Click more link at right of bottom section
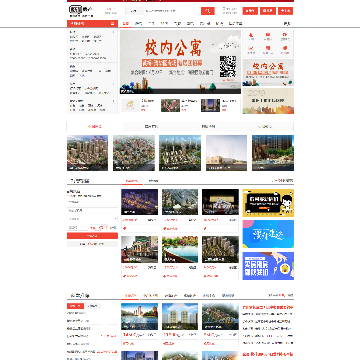Image resolution: width=360 pixels, height=360 pixels. [x=281, y=295]
